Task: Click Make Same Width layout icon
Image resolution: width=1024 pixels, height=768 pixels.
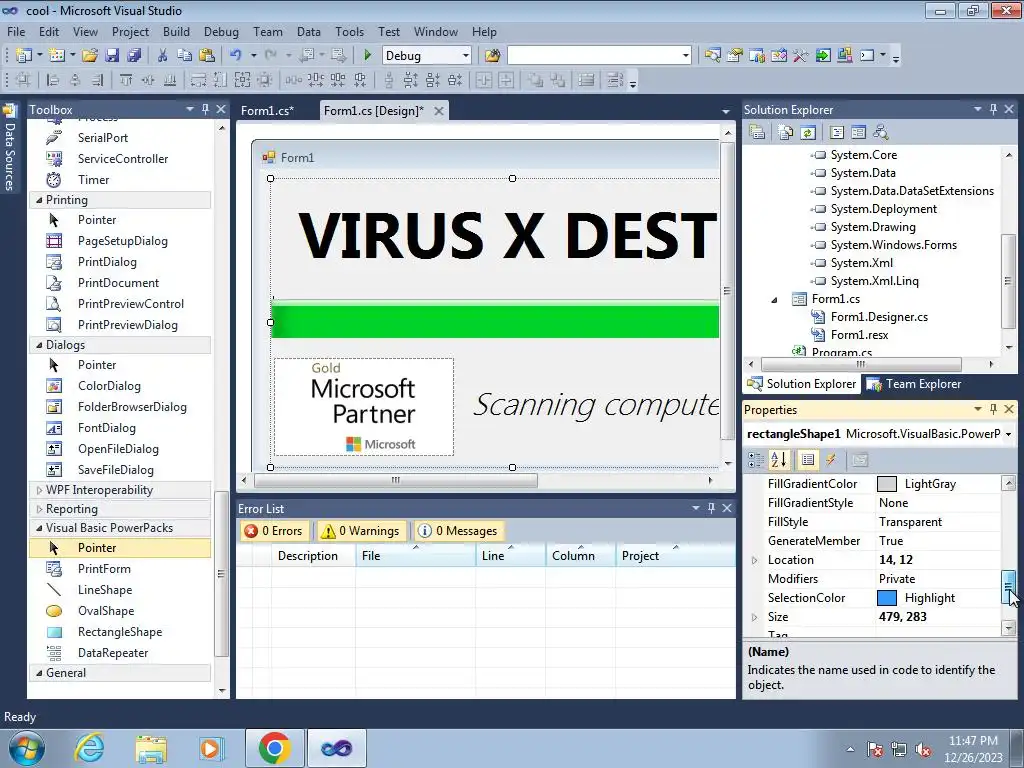Action: tap(198, 80)
